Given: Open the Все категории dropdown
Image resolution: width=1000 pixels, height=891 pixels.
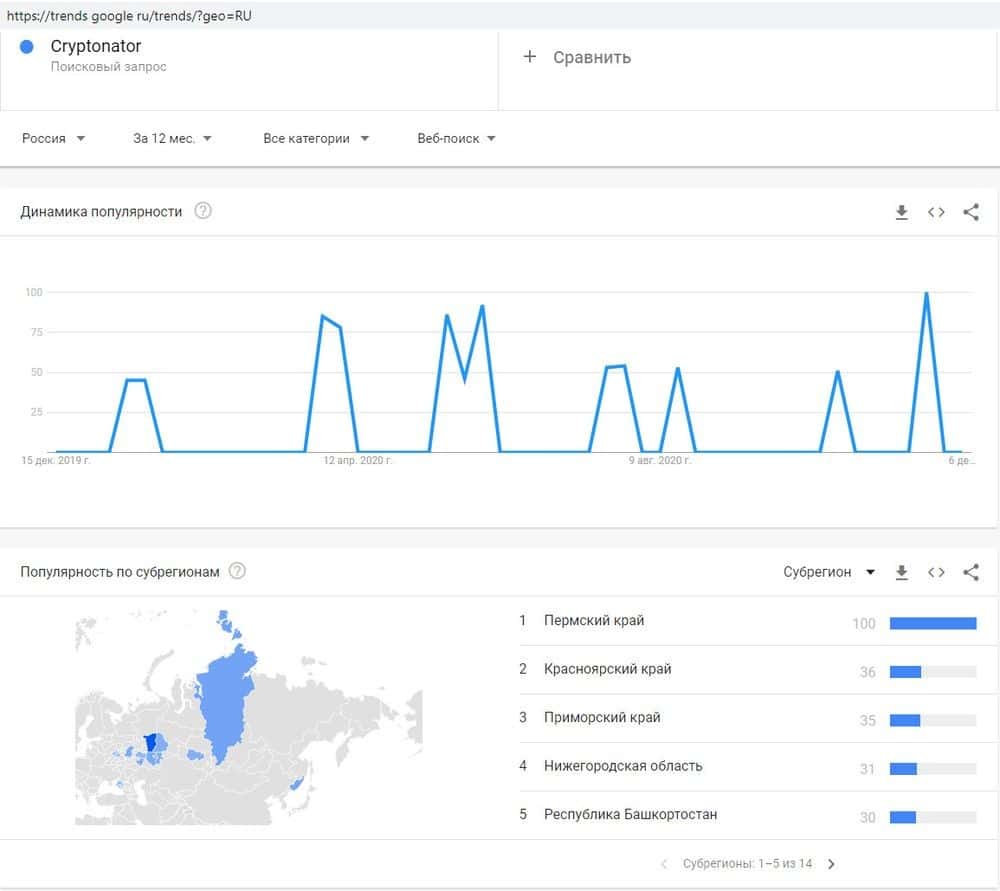Looking at the screenshot, I should [316, 138].
